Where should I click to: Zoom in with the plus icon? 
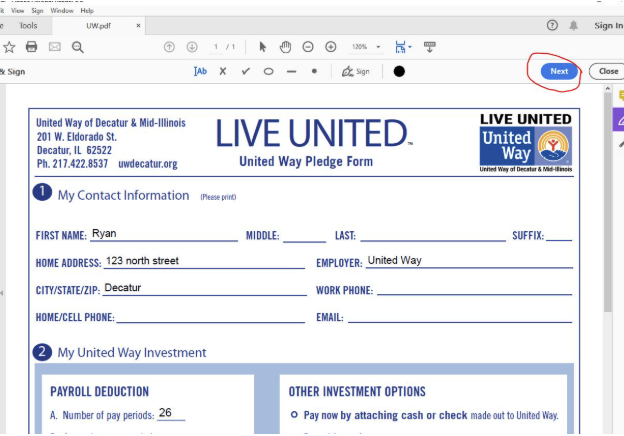(x=330, y=47)
